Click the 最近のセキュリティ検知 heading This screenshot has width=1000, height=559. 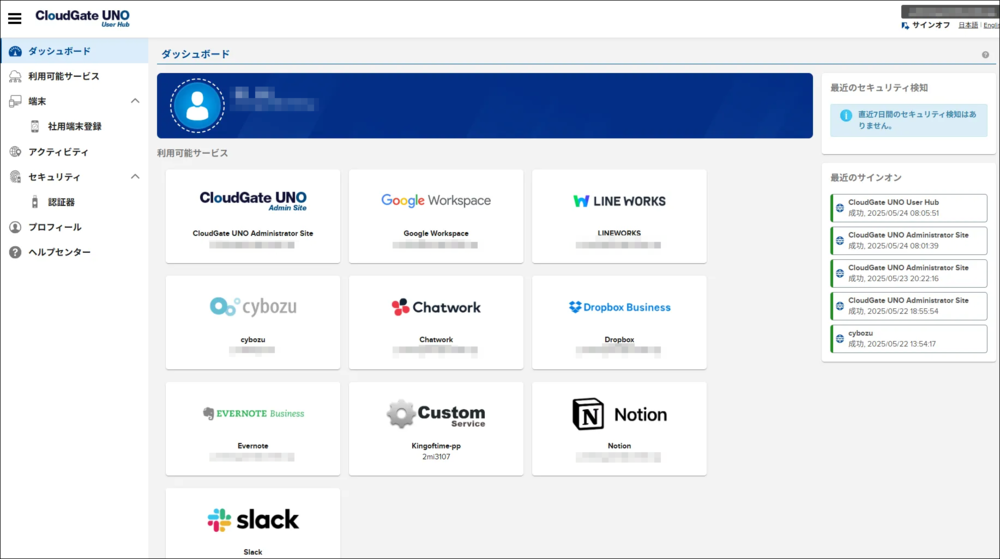[x=879, y=88]
